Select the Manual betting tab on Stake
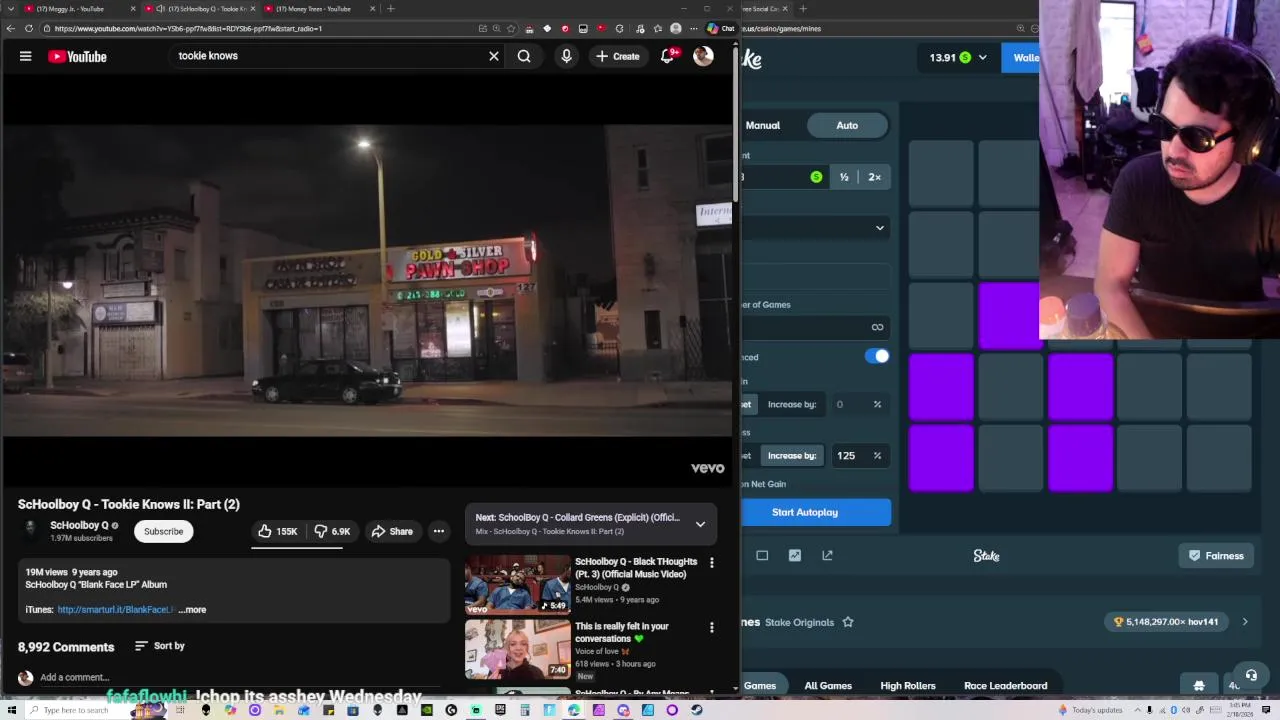1280x720 pixels. click(x=762, y=125)
